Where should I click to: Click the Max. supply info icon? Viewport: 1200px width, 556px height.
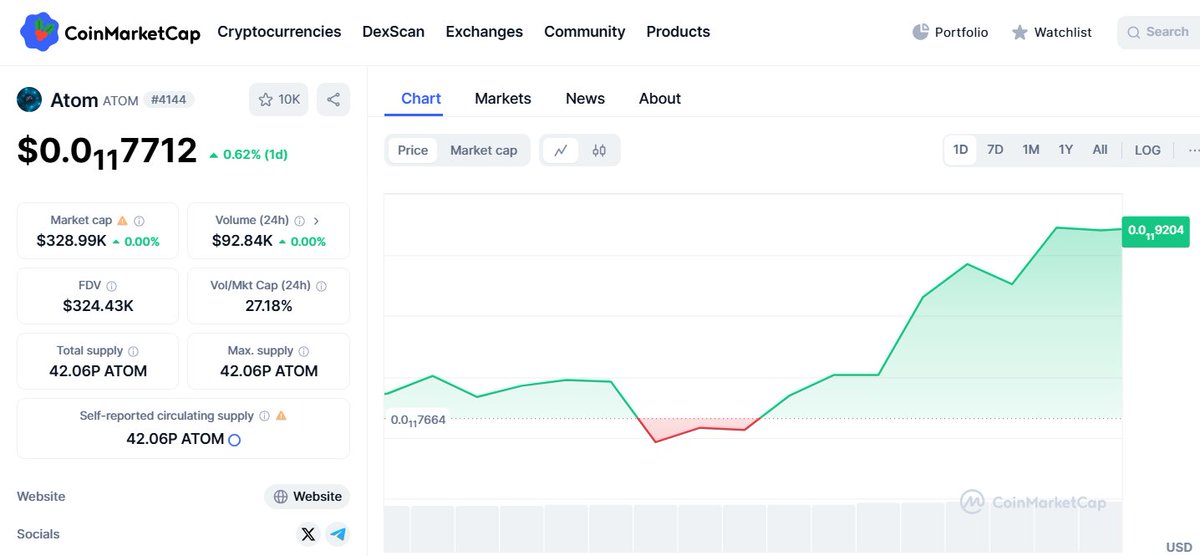(303, 351)
